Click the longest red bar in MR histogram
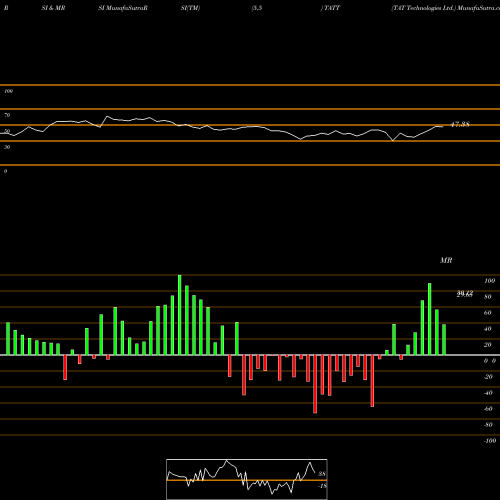This screenshot has width=500, height=500. click(315, 384)
